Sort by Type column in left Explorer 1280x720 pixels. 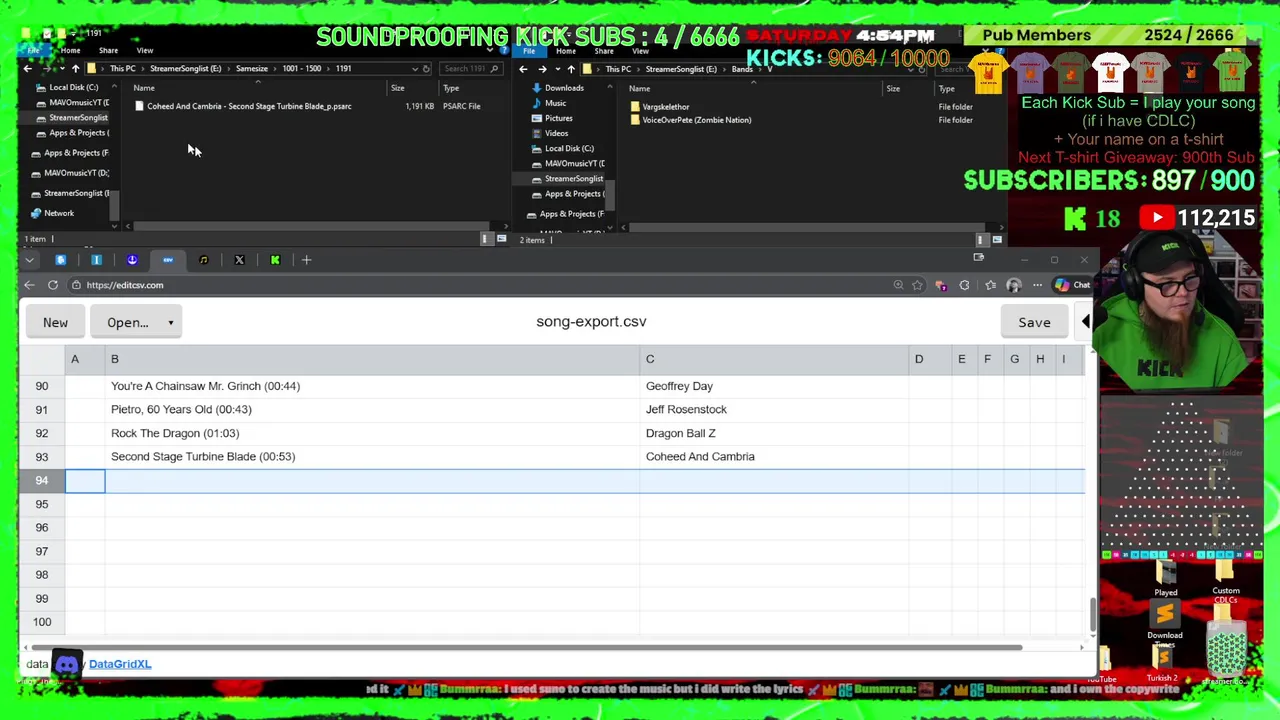pyautogui.click(x=451, y=88)
